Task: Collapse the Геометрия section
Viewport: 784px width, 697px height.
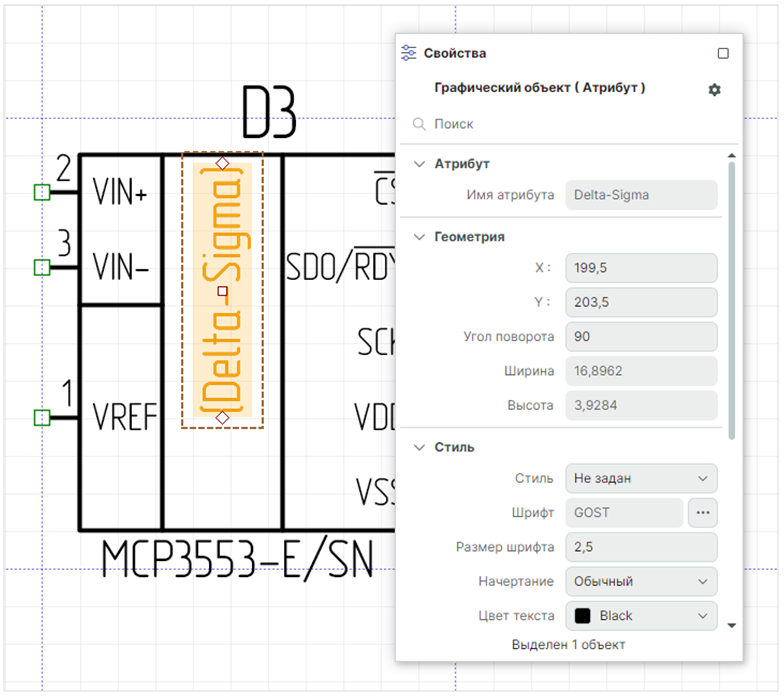Action: (x=419, y=237)
